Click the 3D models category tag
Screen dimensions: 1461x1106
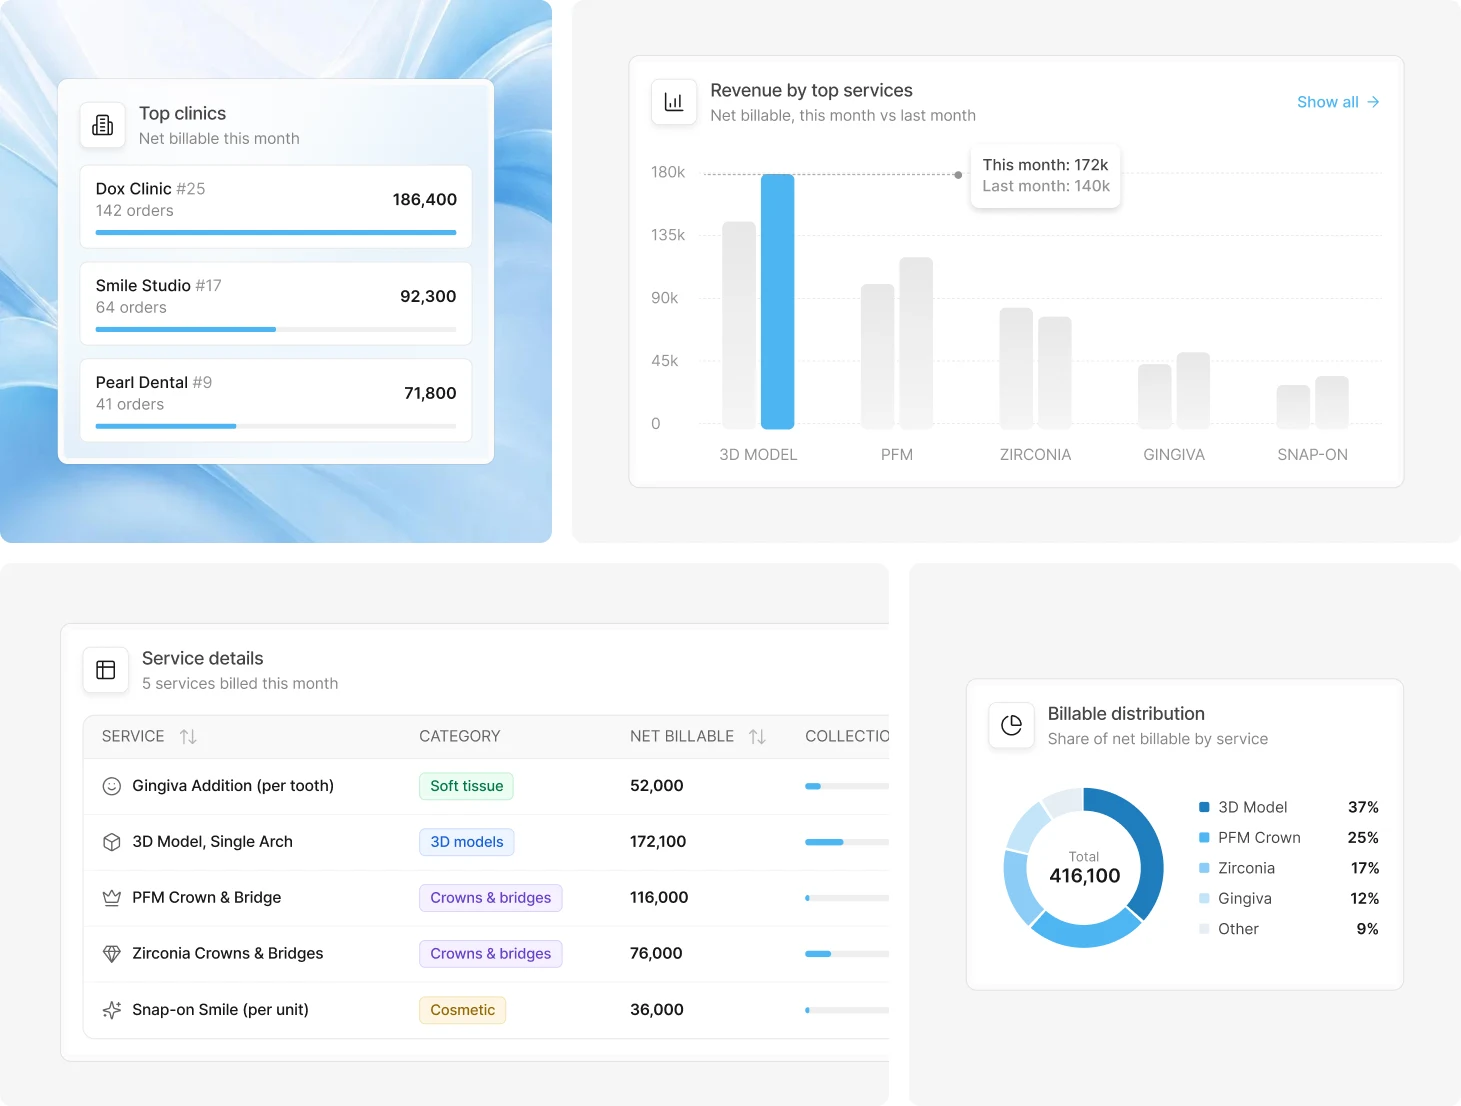click(466, 842)
